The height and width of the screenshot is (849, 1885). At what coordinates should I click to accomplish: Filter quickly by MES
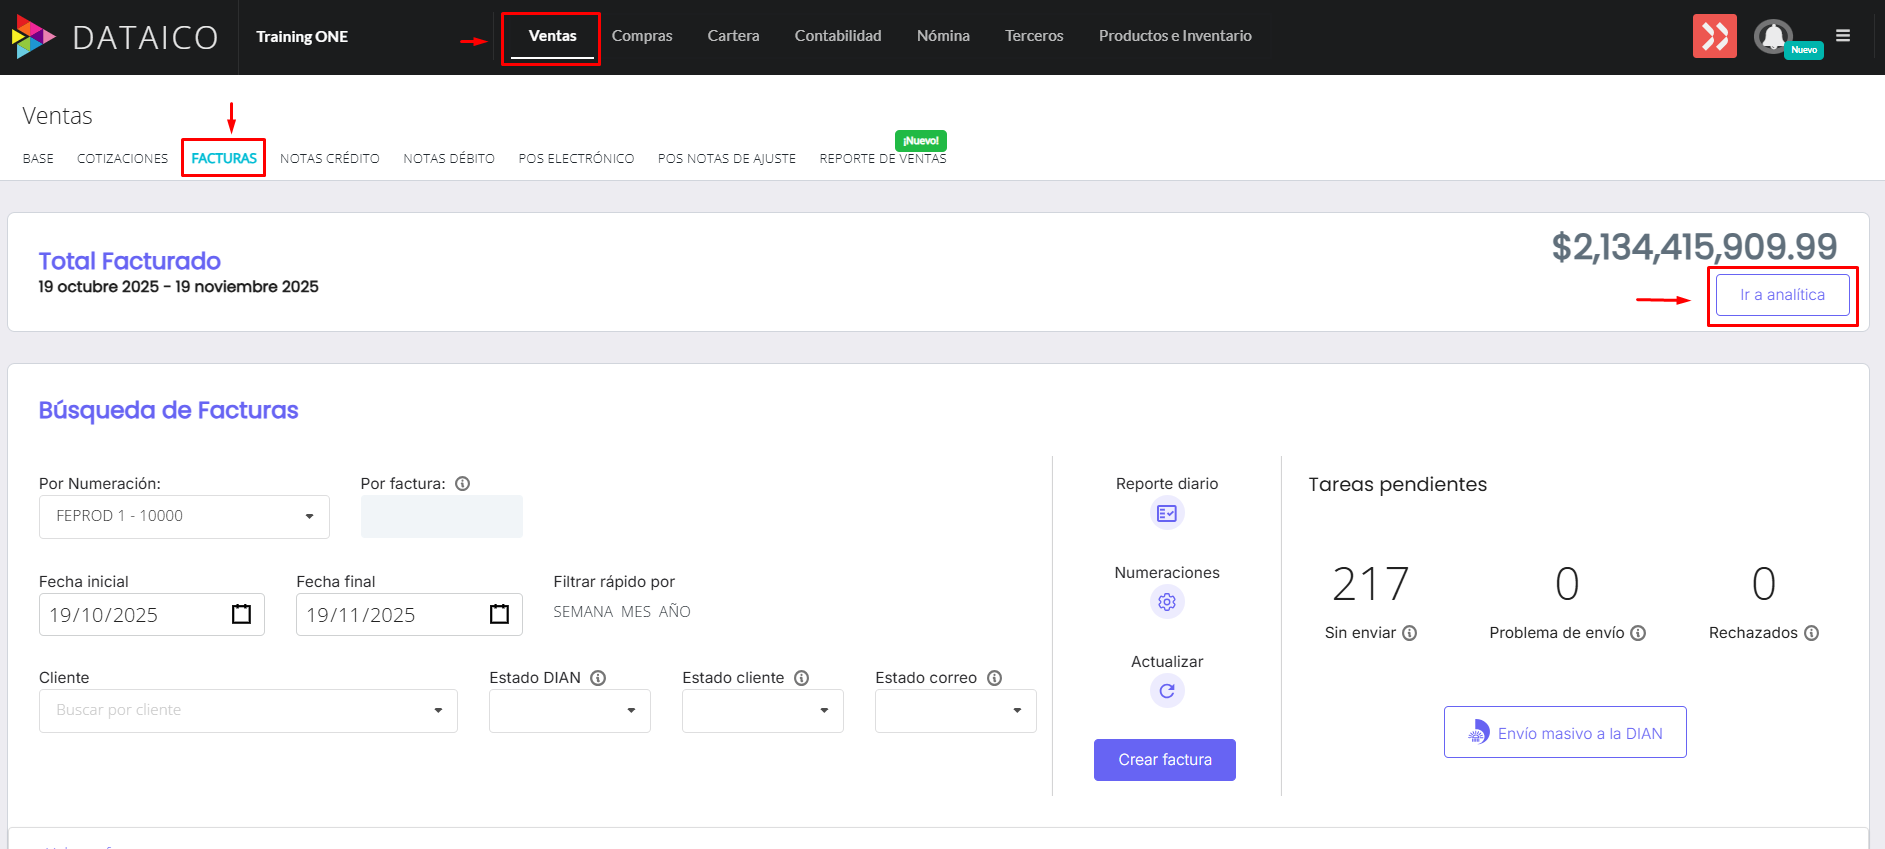click(635, 612)
